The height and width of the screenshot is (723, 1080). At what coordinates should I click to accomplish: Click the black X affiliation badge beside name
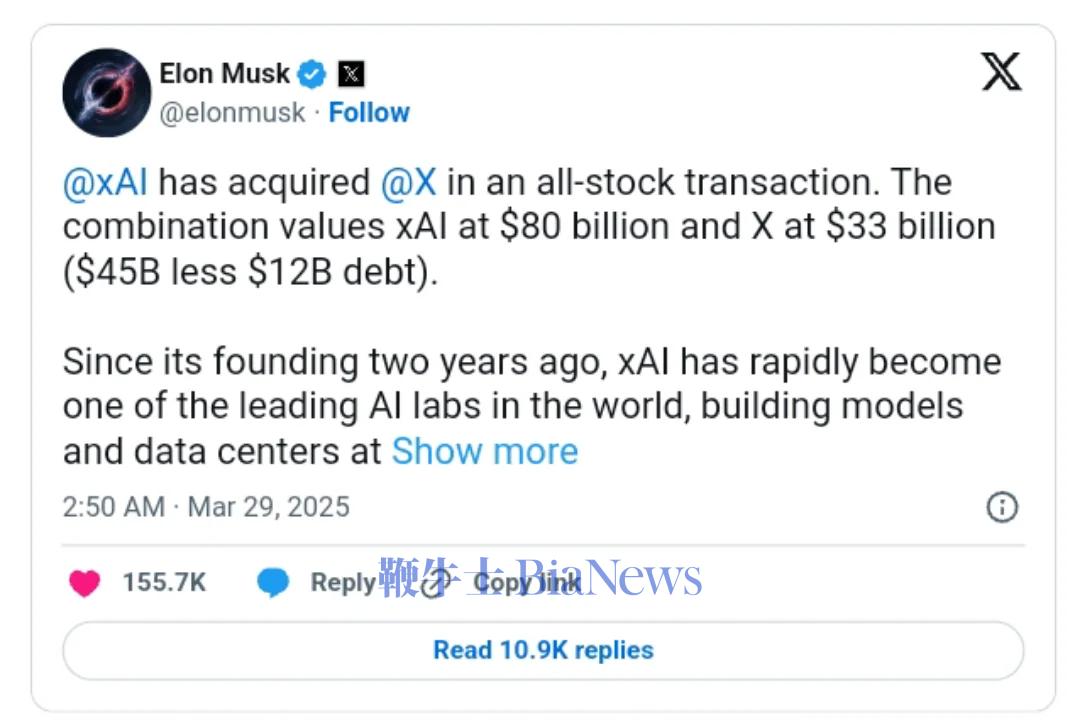pyautogui.click(x=351, y=74)
